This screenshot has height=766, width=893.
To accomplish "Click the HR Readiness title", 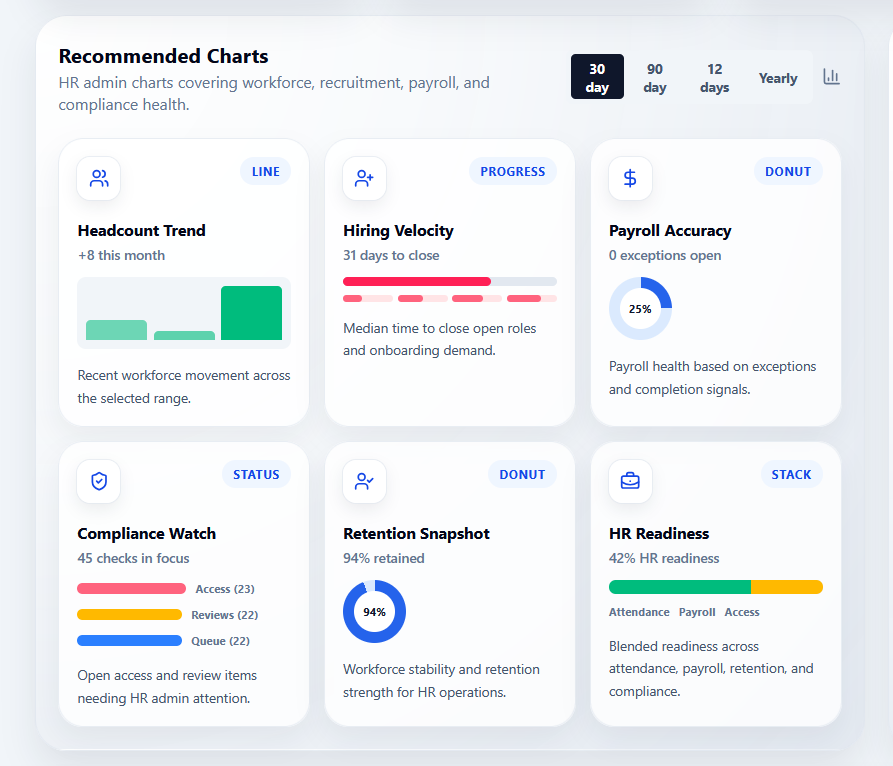I will point(659,534).
